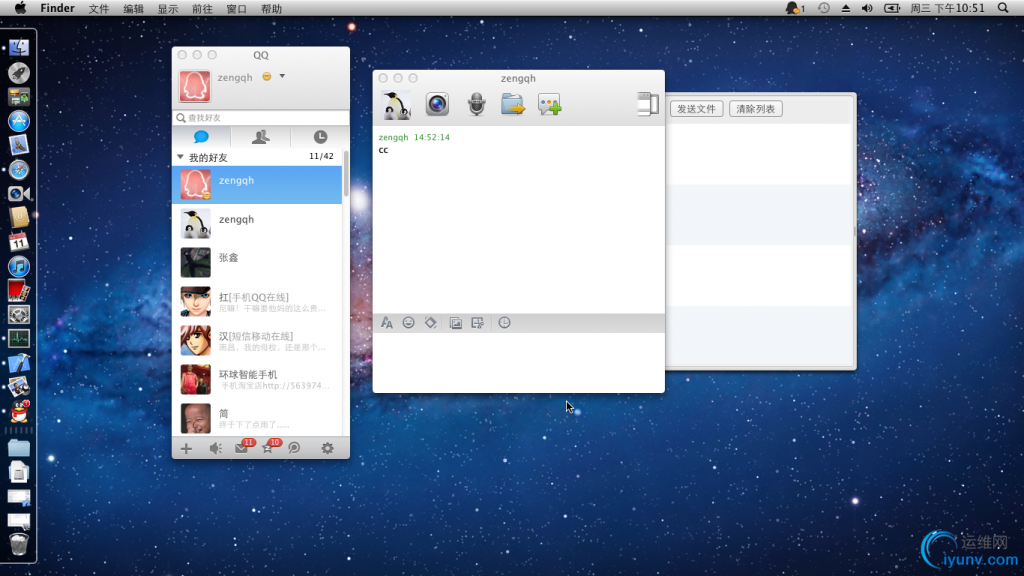
Task: Select contact 环球智能手机
Action: tap(257, 379)
